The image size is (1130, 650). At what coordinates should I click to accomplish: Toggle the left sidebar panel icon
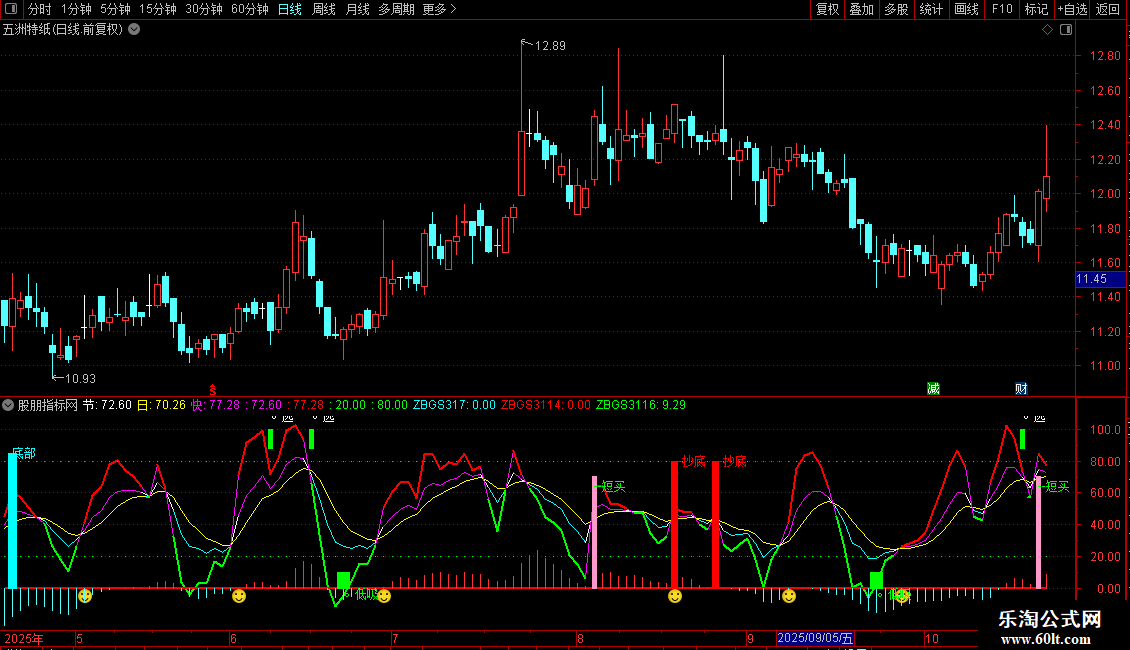point(11,9)
